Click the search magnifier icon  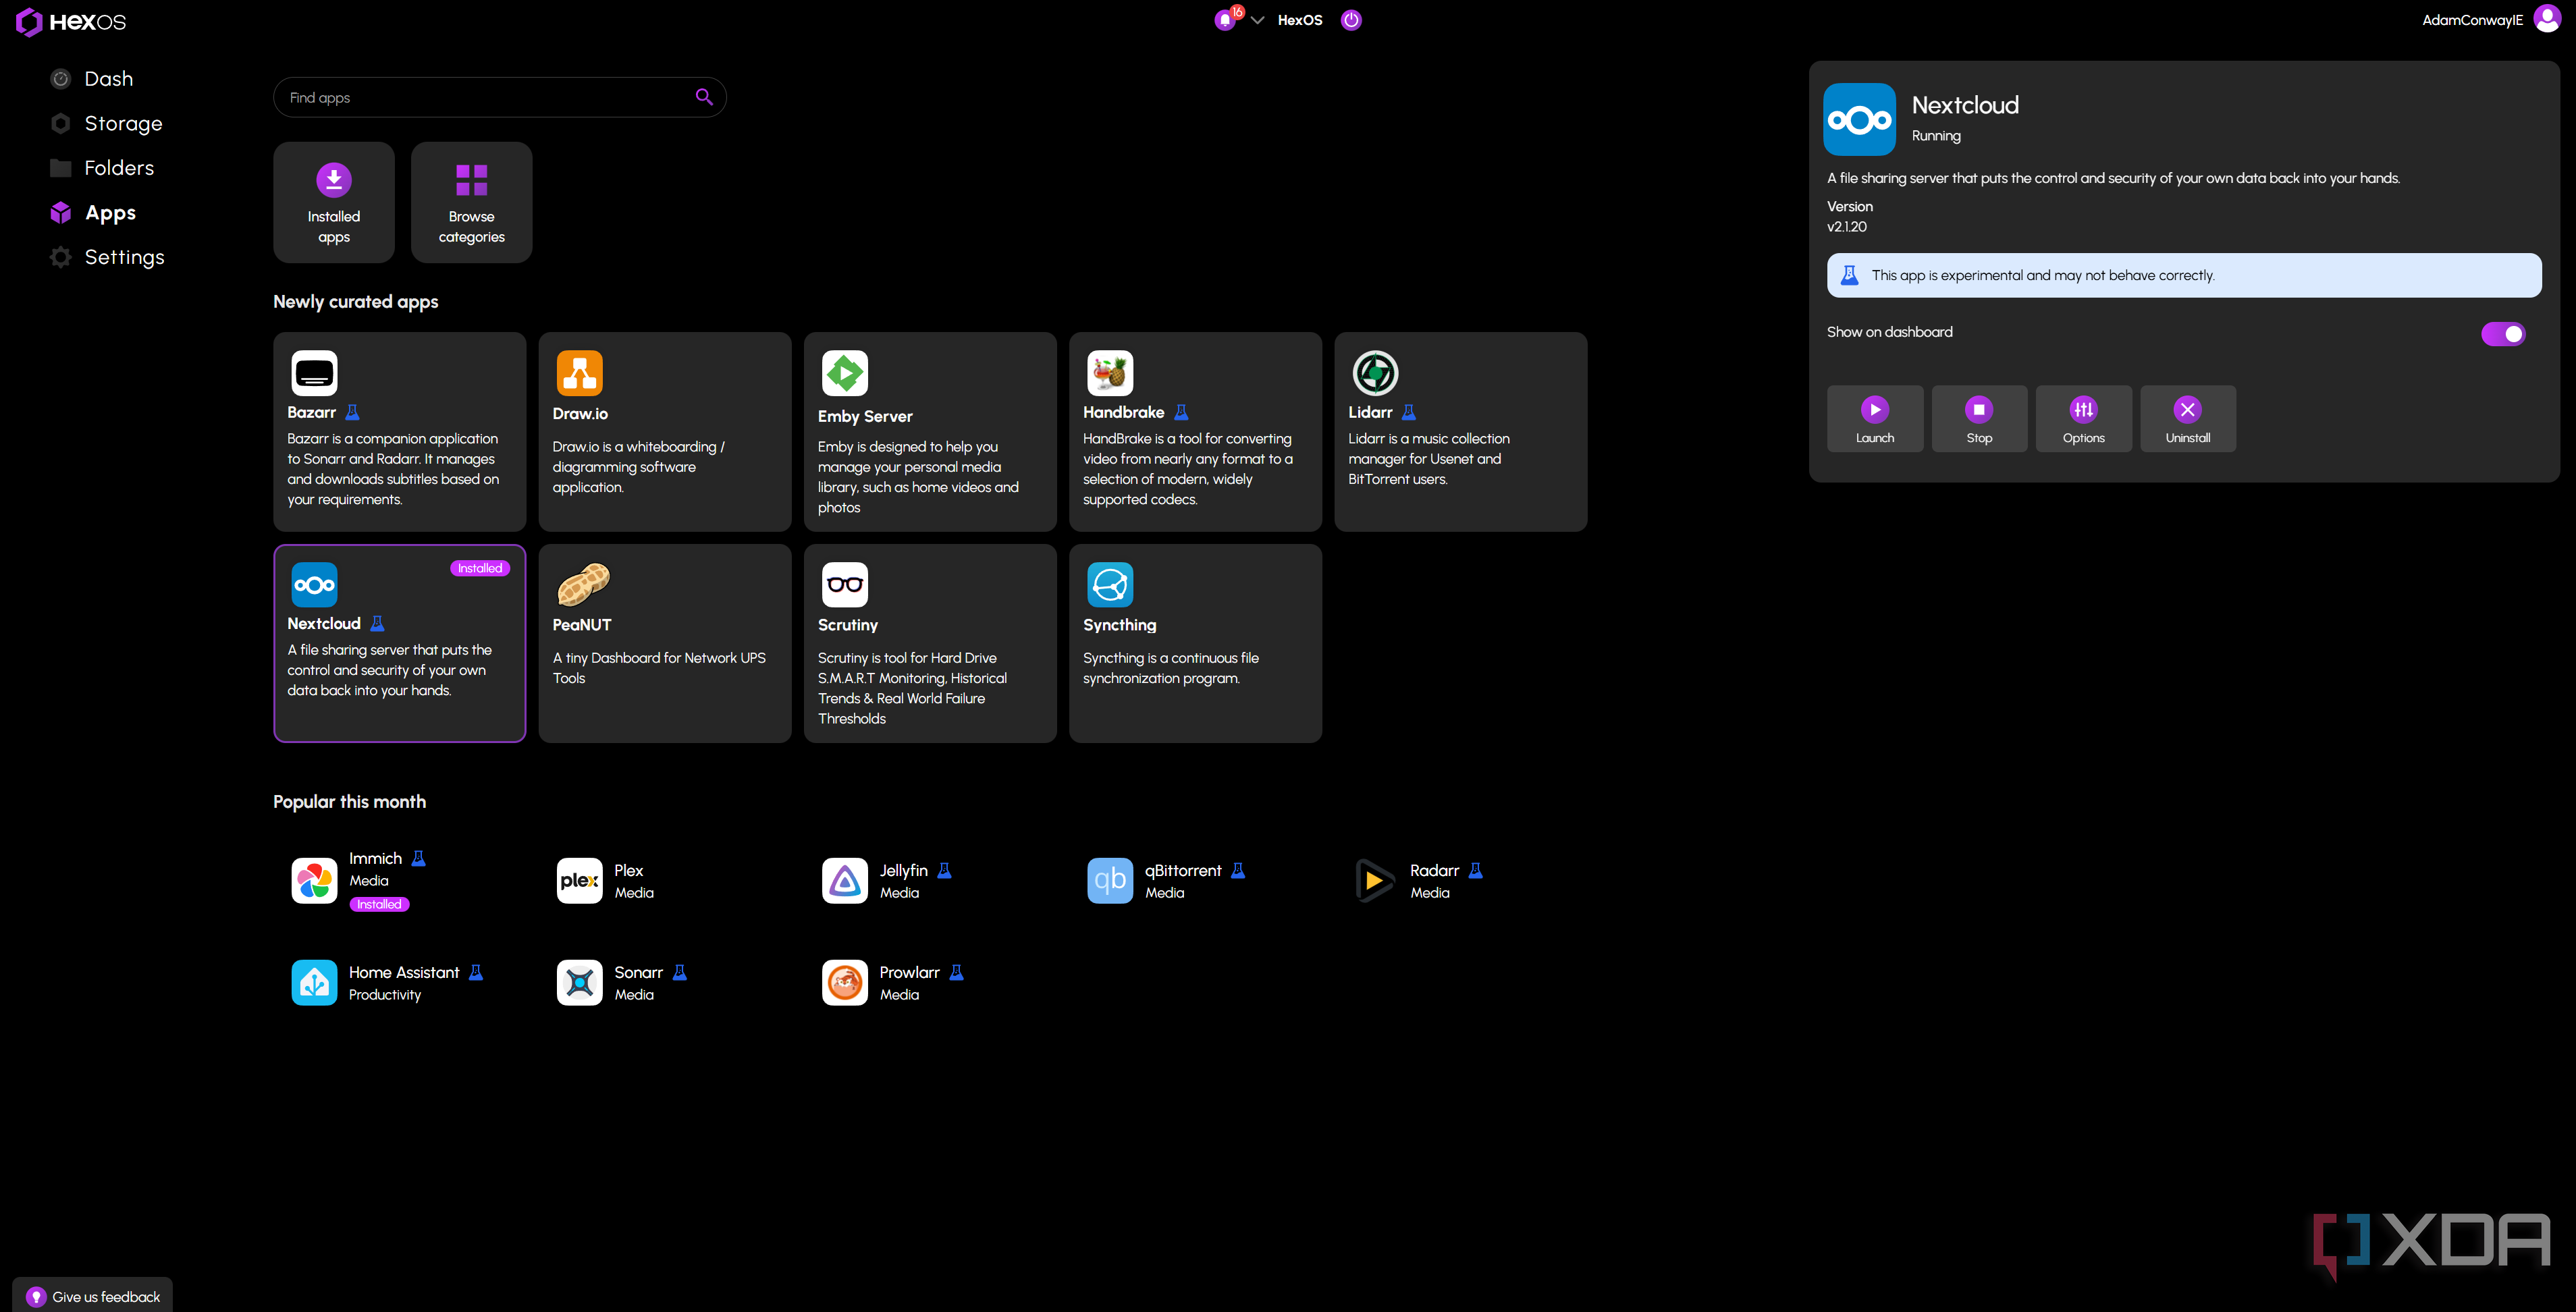pyautogui.click(x=704, y=97)
